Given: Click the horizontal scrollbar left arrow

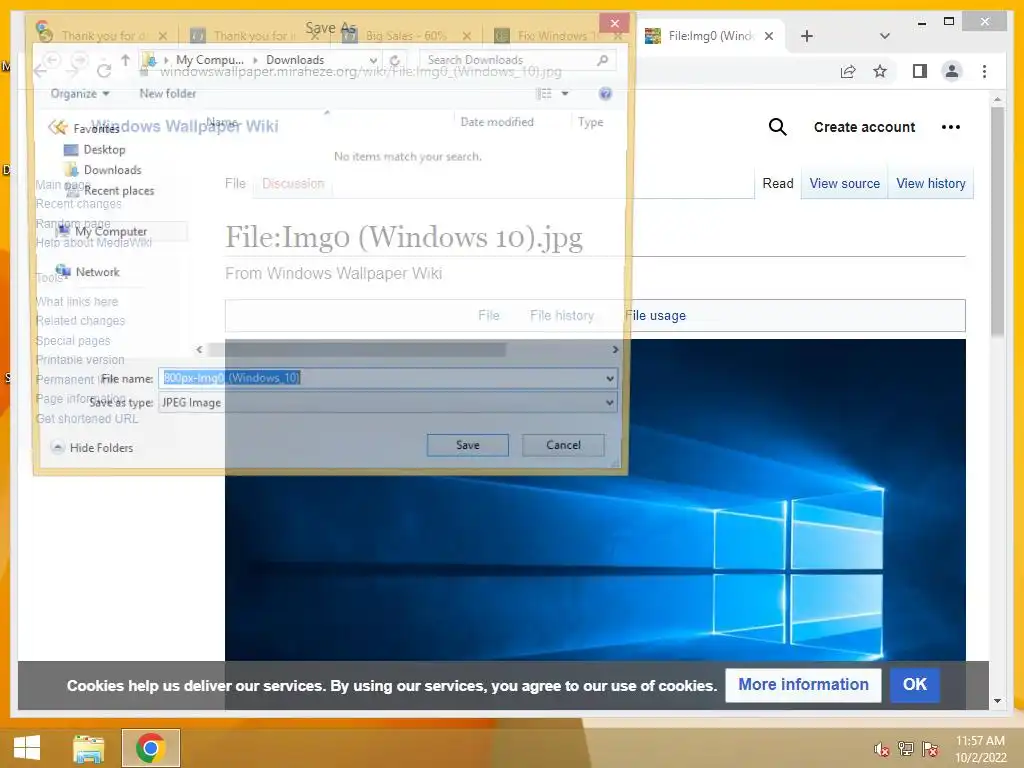Looking at the screenshot, I should click(199, 349).
